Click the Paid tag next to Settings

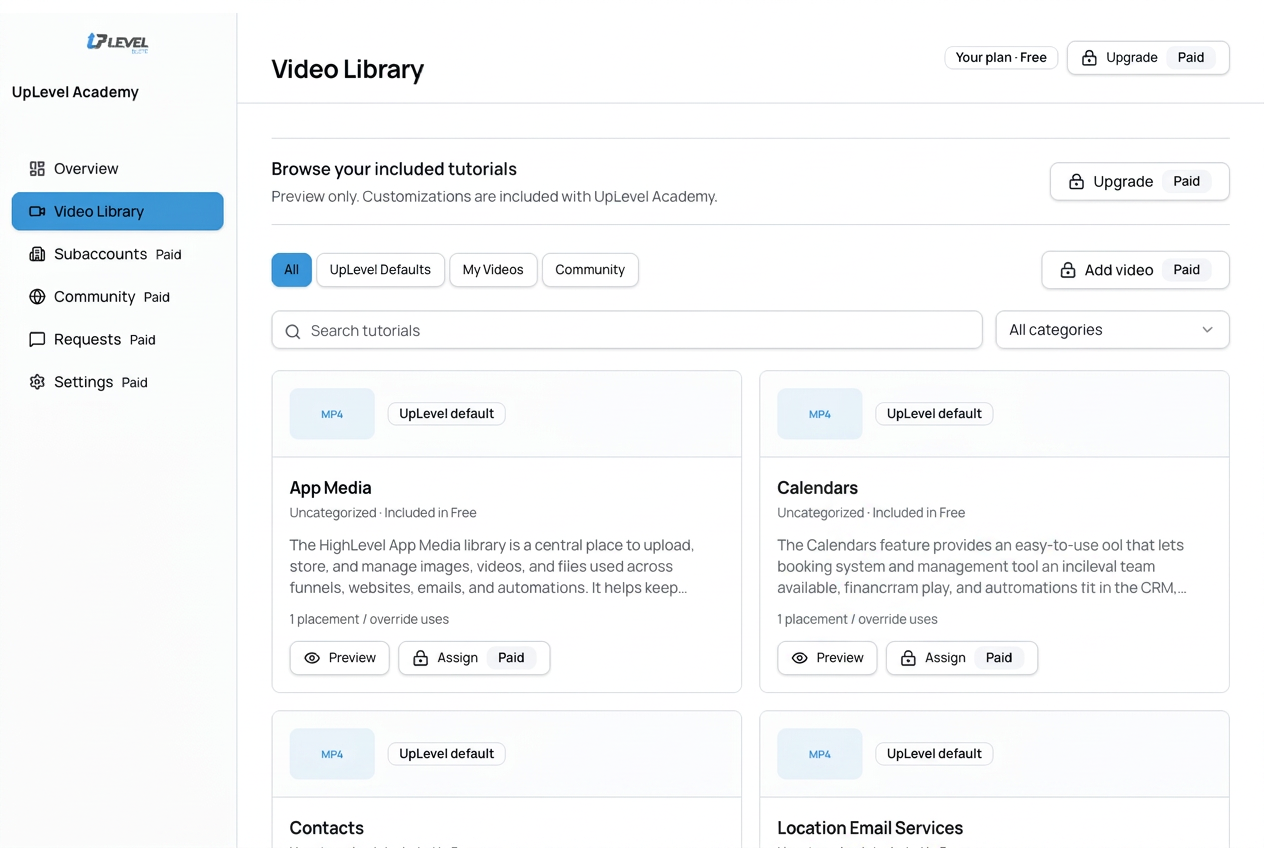click(135, 383)
